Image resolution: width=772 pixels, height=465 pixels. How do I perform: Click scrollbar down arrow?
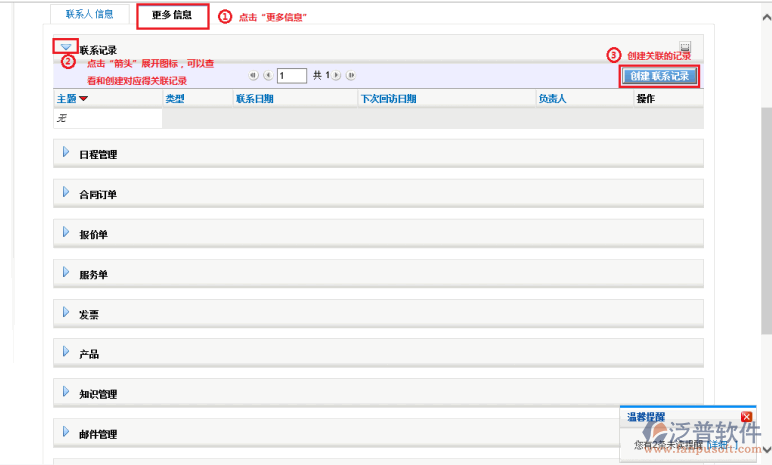[766, 449]
